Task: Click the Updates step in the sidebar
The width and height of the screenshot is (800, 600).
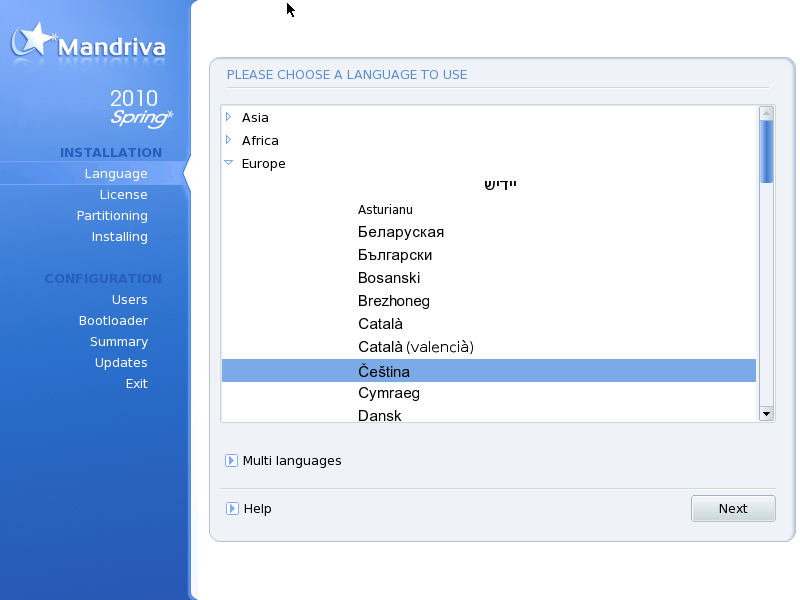Action: click(121, 363)
